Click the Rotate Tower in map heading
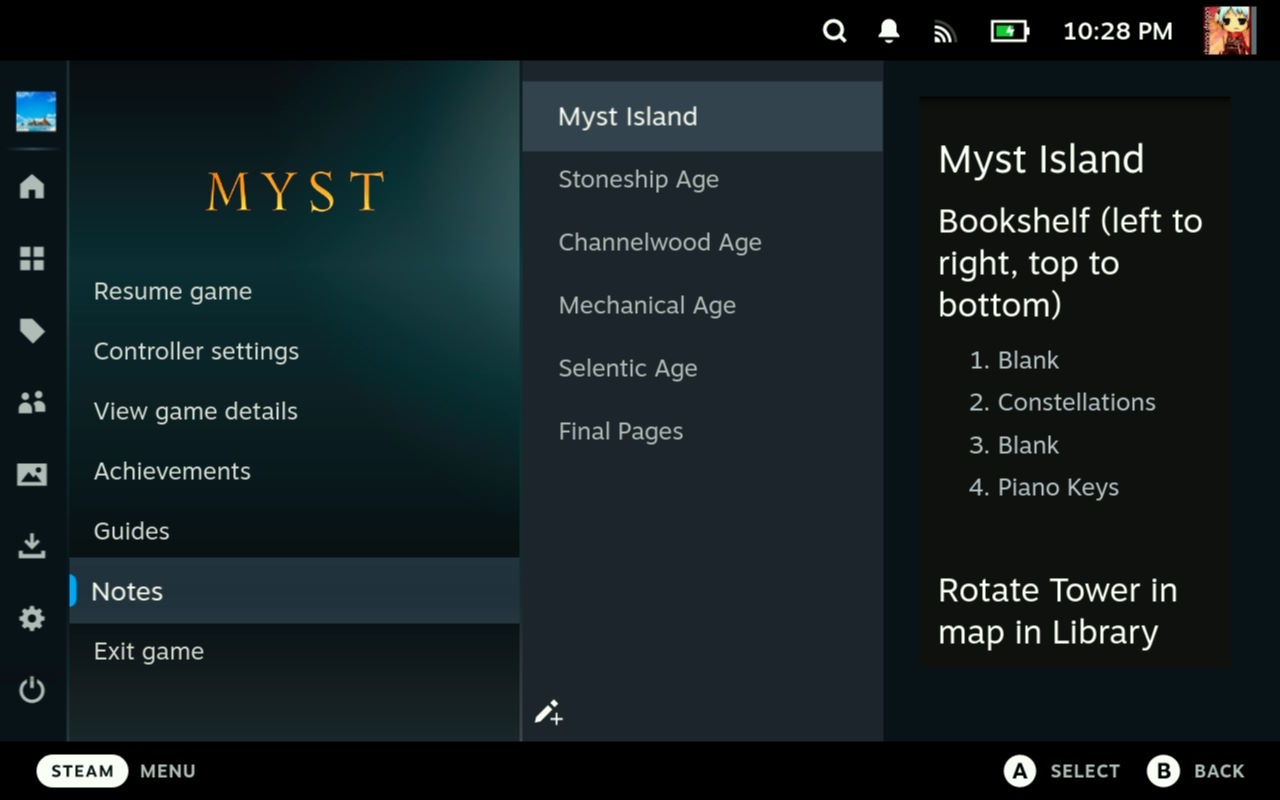Screen dimensions: 1280x800 tap(1057, 611)
